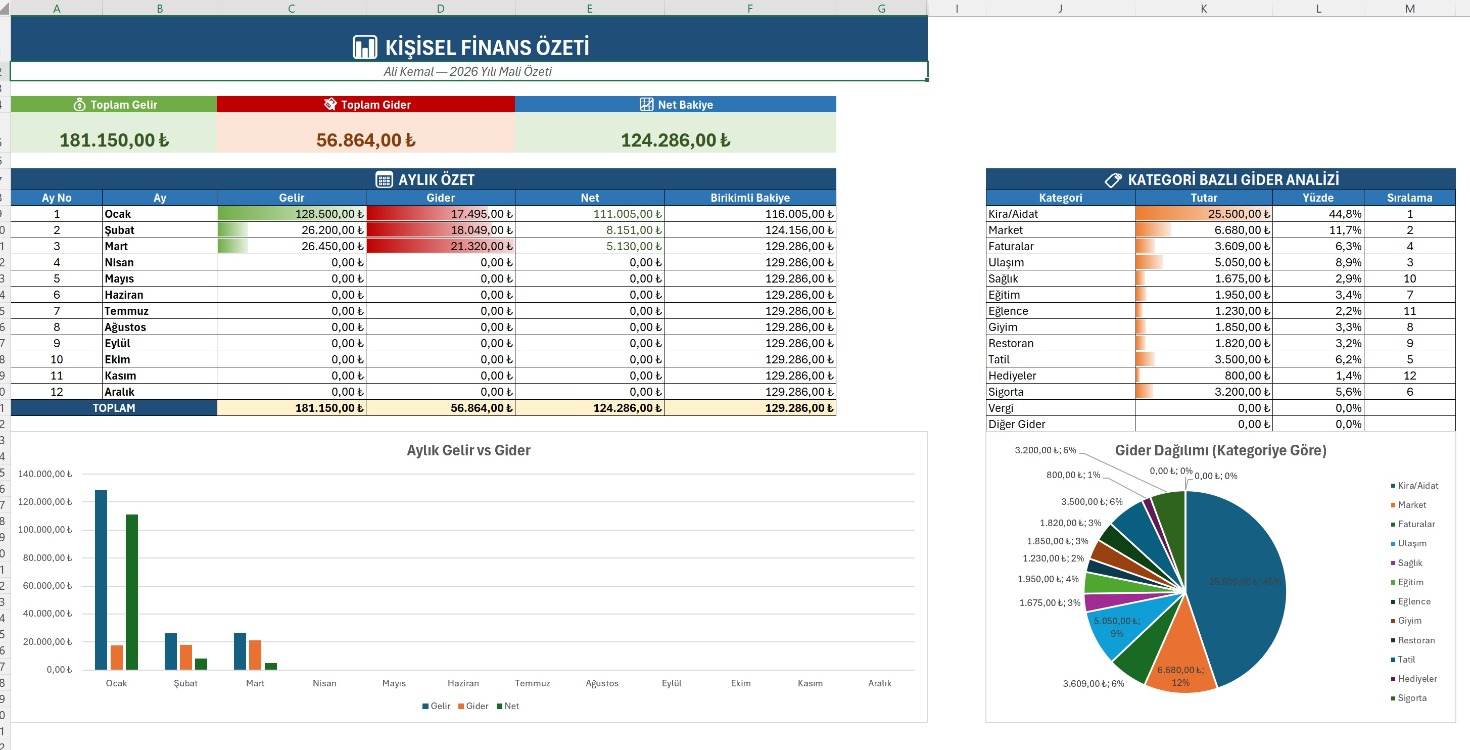This screenshot has width=1470, height=750.
Task: Select the 44,8% percentage cell
Action: click(1318, 214)
